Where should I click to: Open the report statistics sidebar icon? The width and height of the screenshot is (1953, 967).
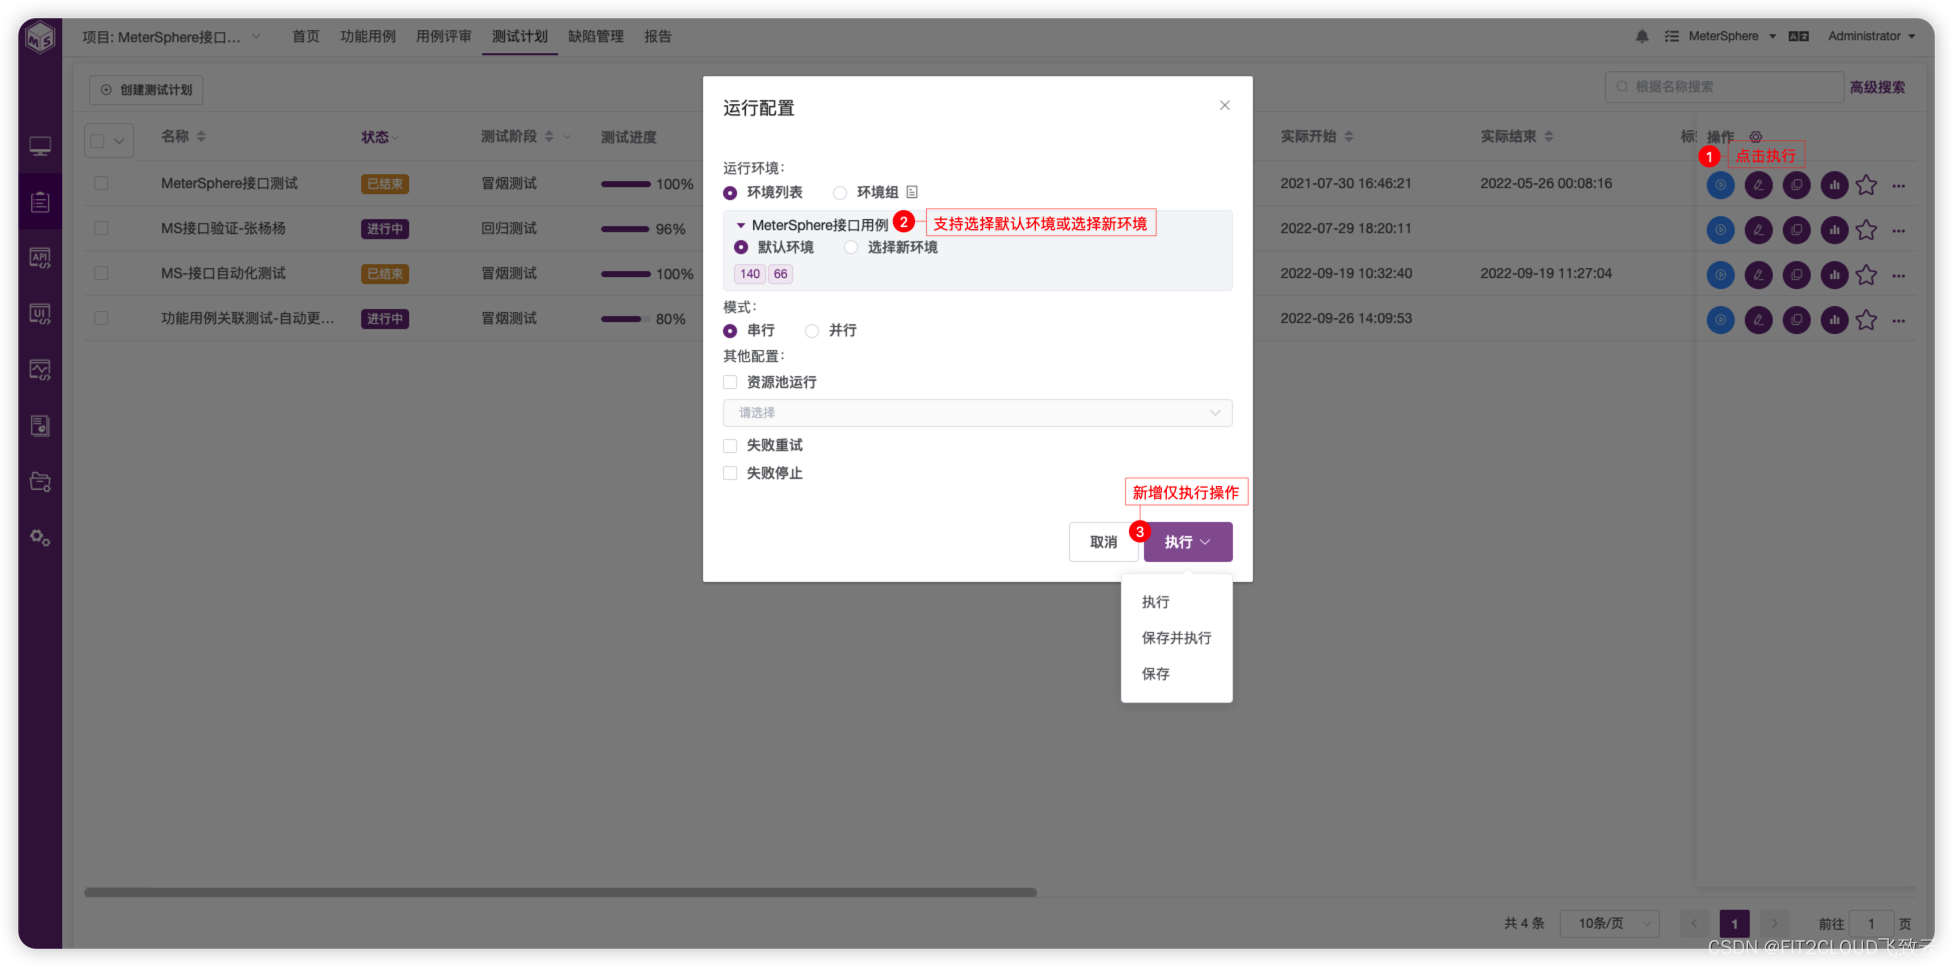pos(40,426)
